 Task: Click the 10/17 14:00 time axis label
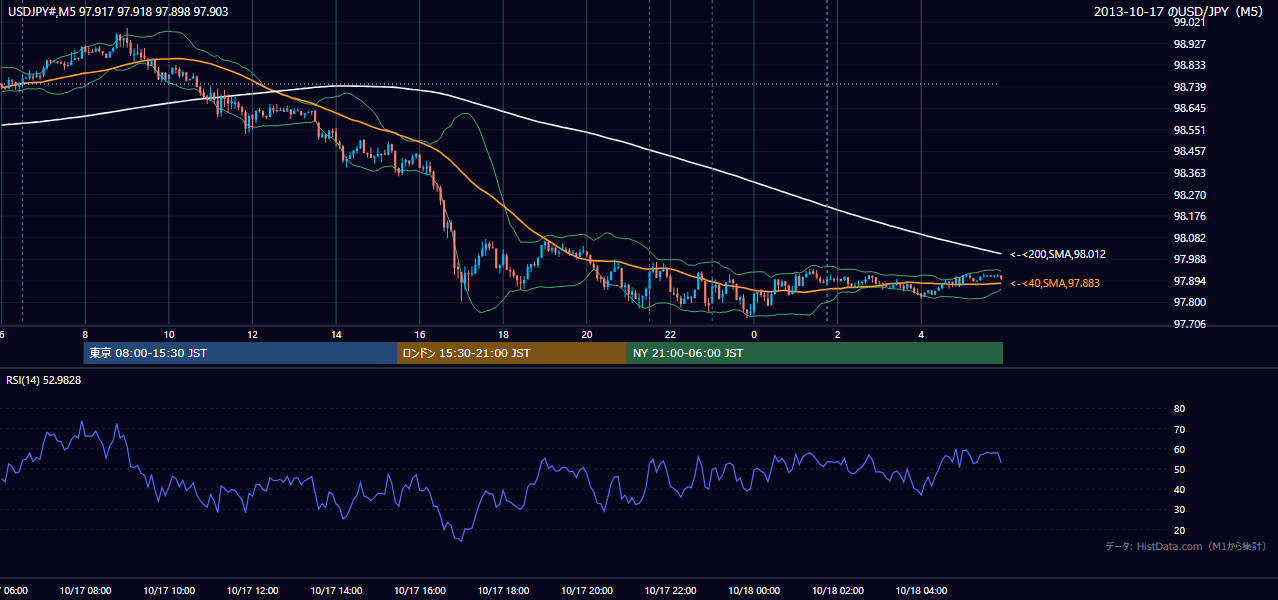pyautogui.click(x=336, y=591)
